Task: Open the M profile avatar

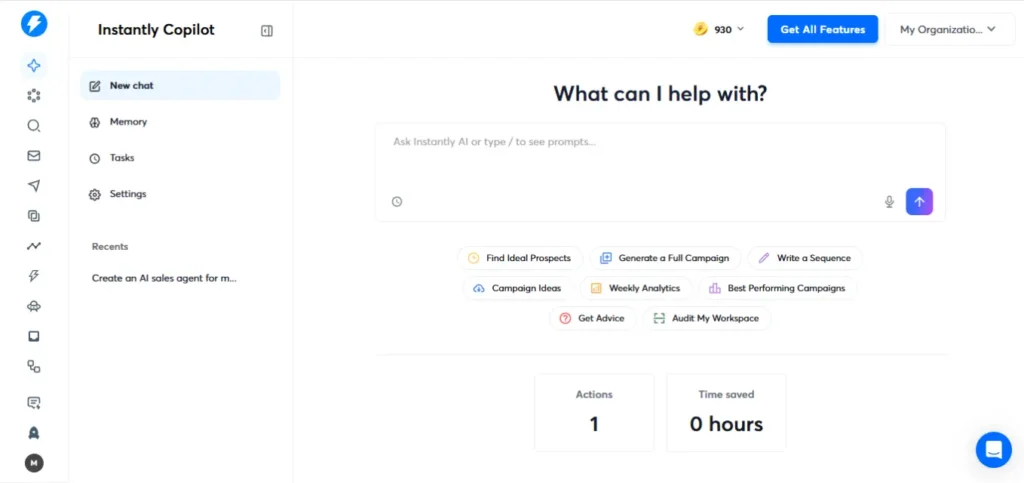Action: point(34,463)
